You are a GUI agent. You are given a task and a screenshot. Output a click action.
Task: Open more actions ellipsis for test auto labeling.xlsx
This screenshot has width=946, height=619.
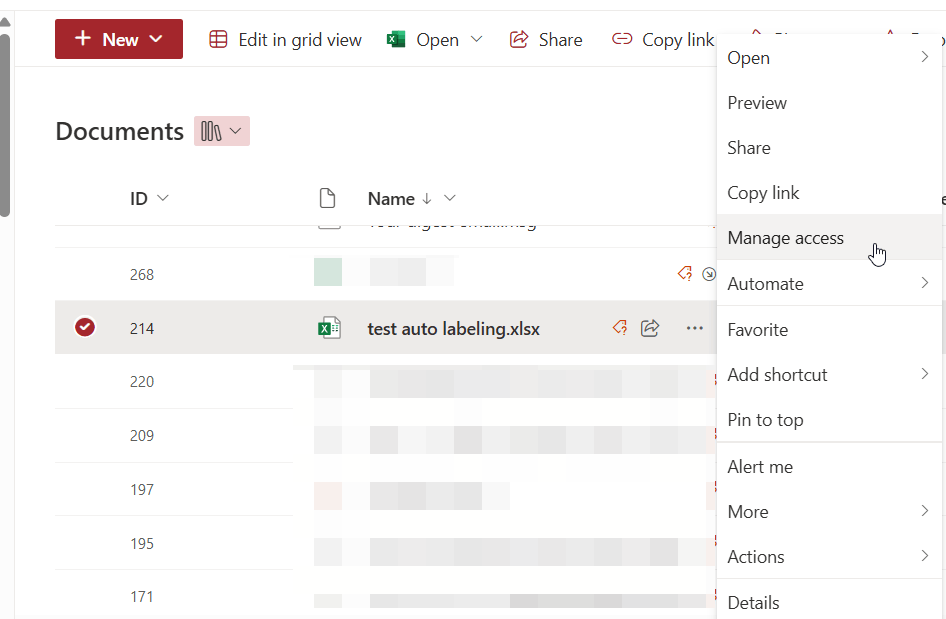coord(694,327)
